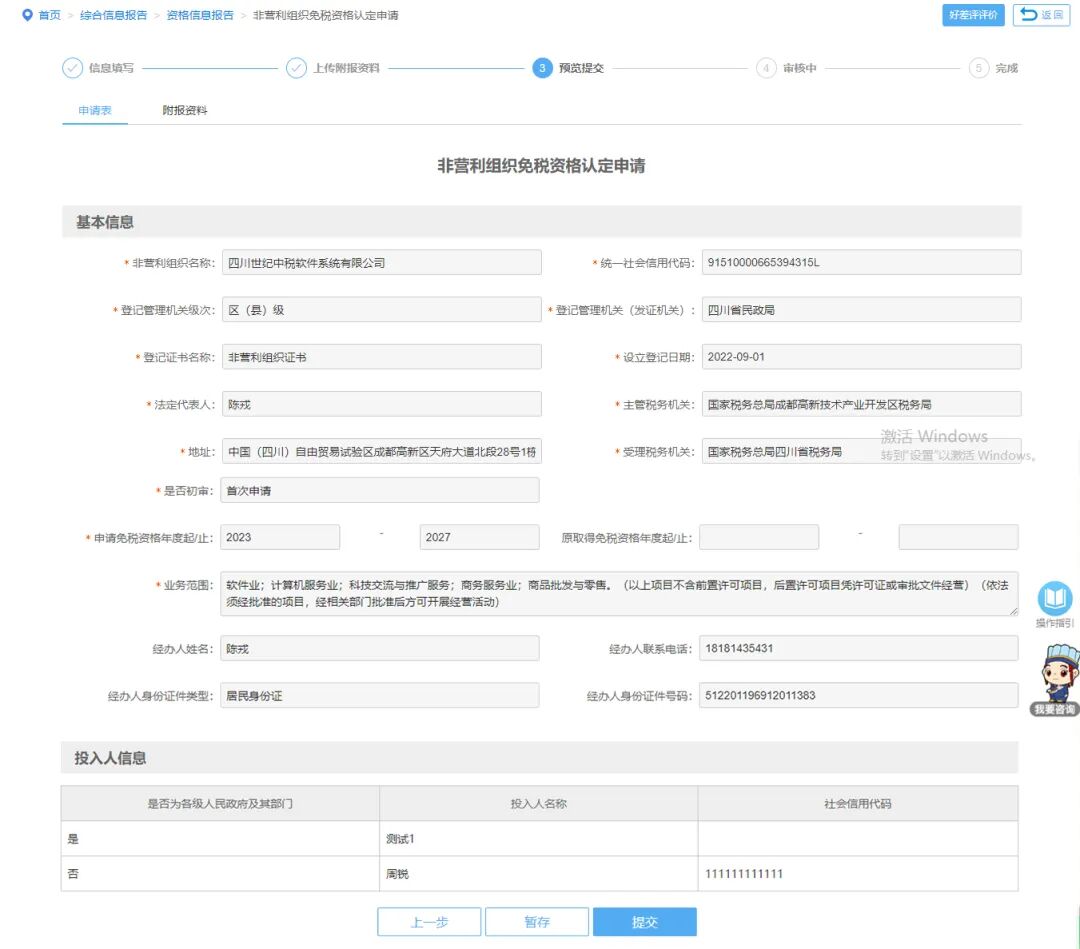
Task: Click the 提交 submit button
Action: pyautogui.click(x=645, y=922)
